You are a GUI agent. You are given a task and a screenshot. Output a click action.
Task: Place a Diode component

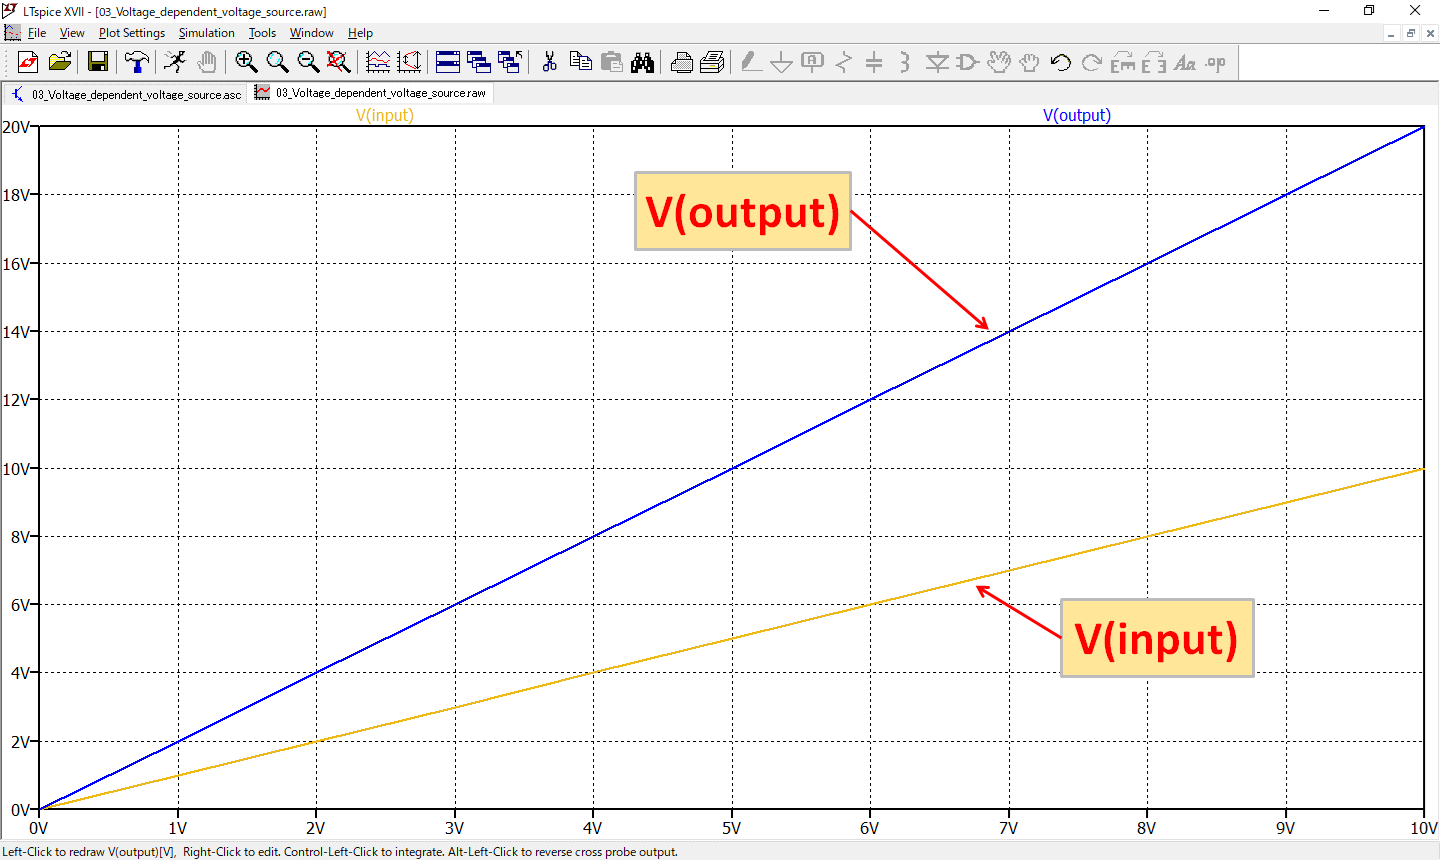(x=935, y=62)
